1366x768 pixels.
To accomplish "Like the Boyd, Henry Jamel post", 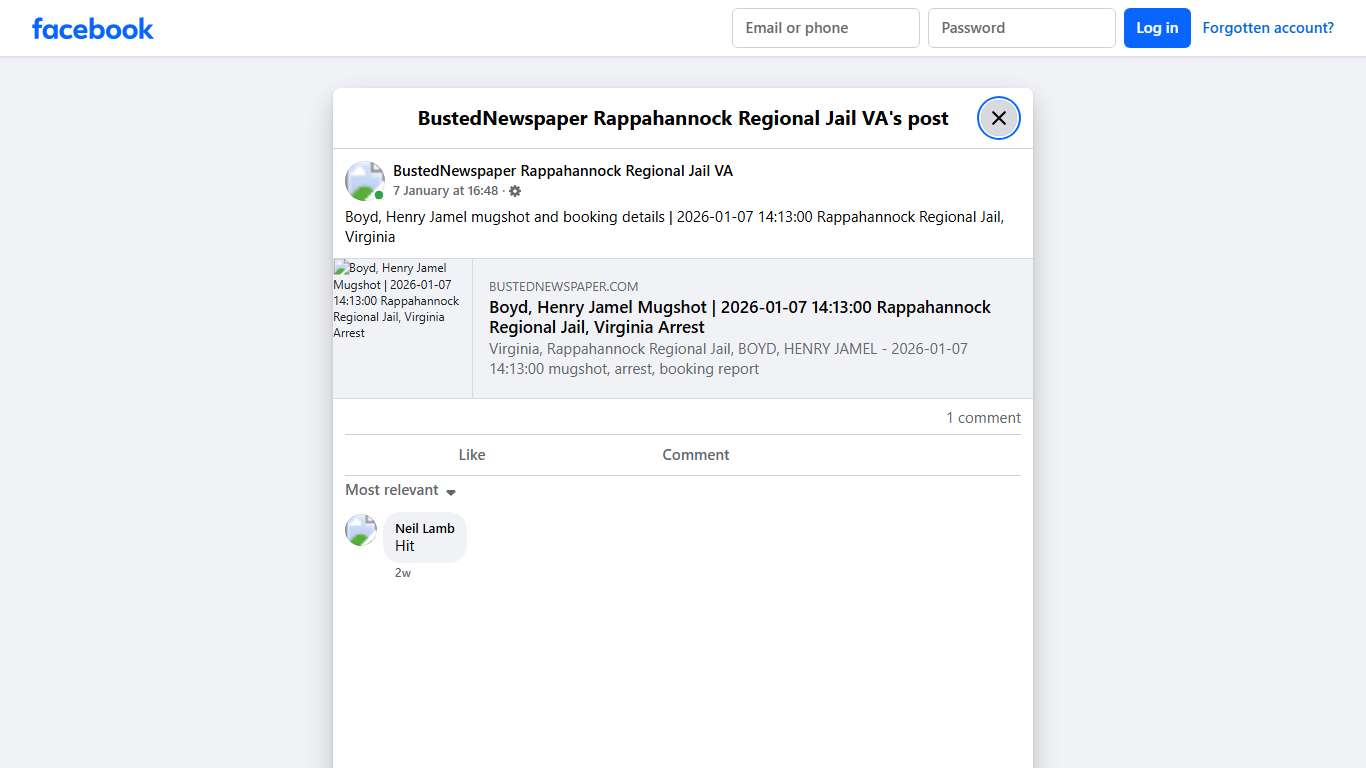I will click(x=471, y=455).
